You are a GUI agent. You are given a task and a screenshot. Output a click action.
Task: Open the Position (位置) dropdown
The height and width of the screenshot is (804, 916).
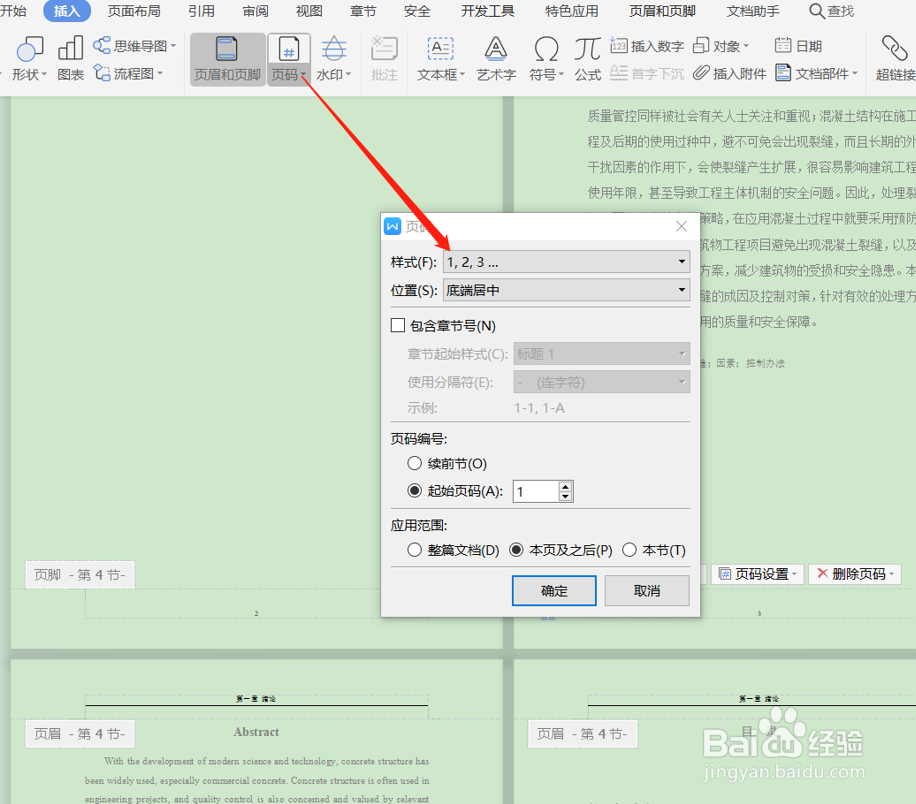pyautogui.click(x=567, y=290)
